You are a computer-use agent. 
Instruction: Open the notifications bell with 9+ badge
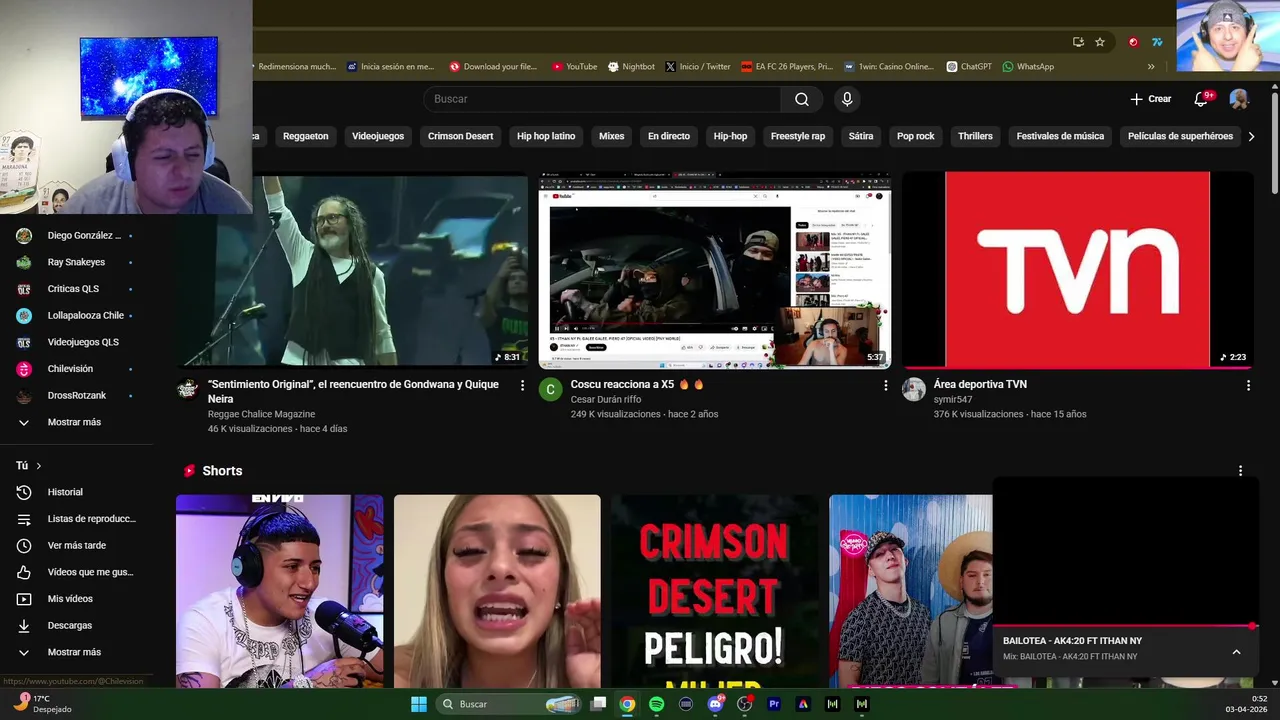coord(1203,98)
